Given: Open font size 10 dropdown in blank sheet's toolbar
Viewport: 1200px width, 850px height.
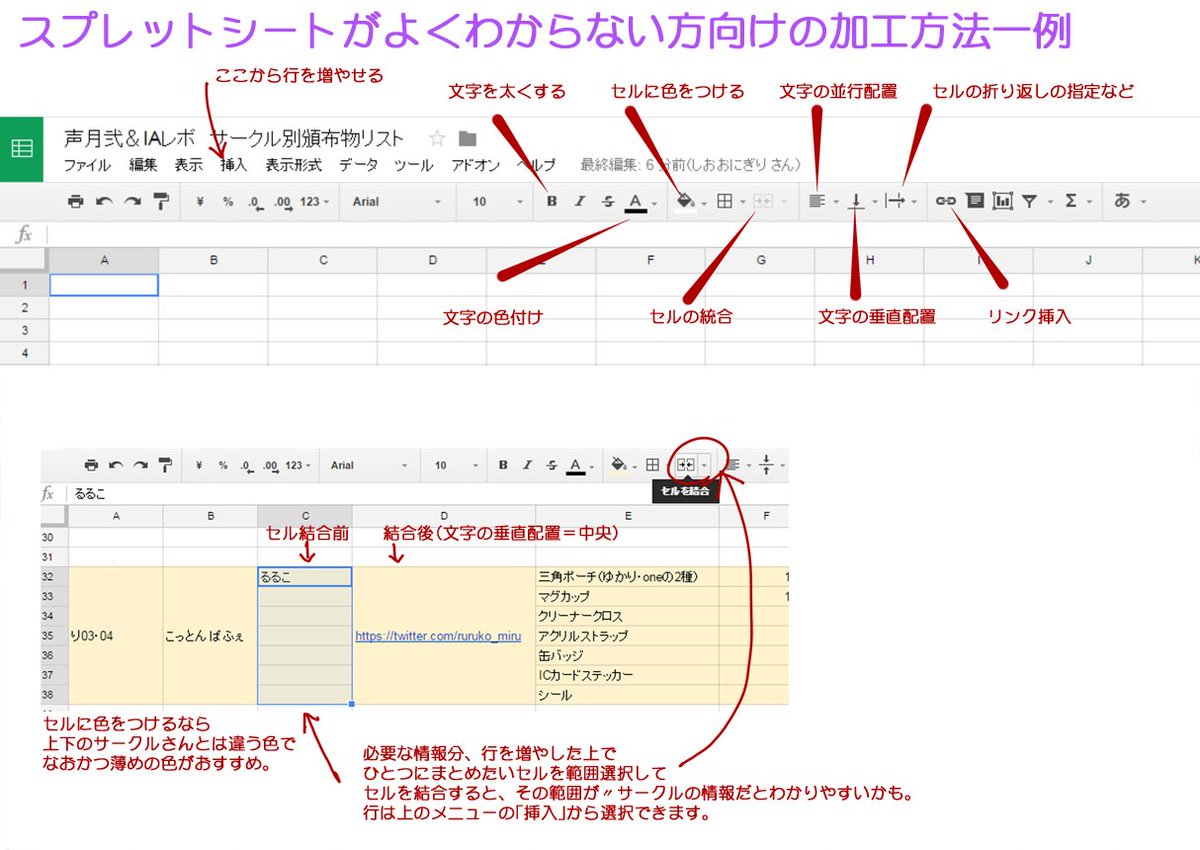Looking at the screenshot, I should tap(497, 201).
